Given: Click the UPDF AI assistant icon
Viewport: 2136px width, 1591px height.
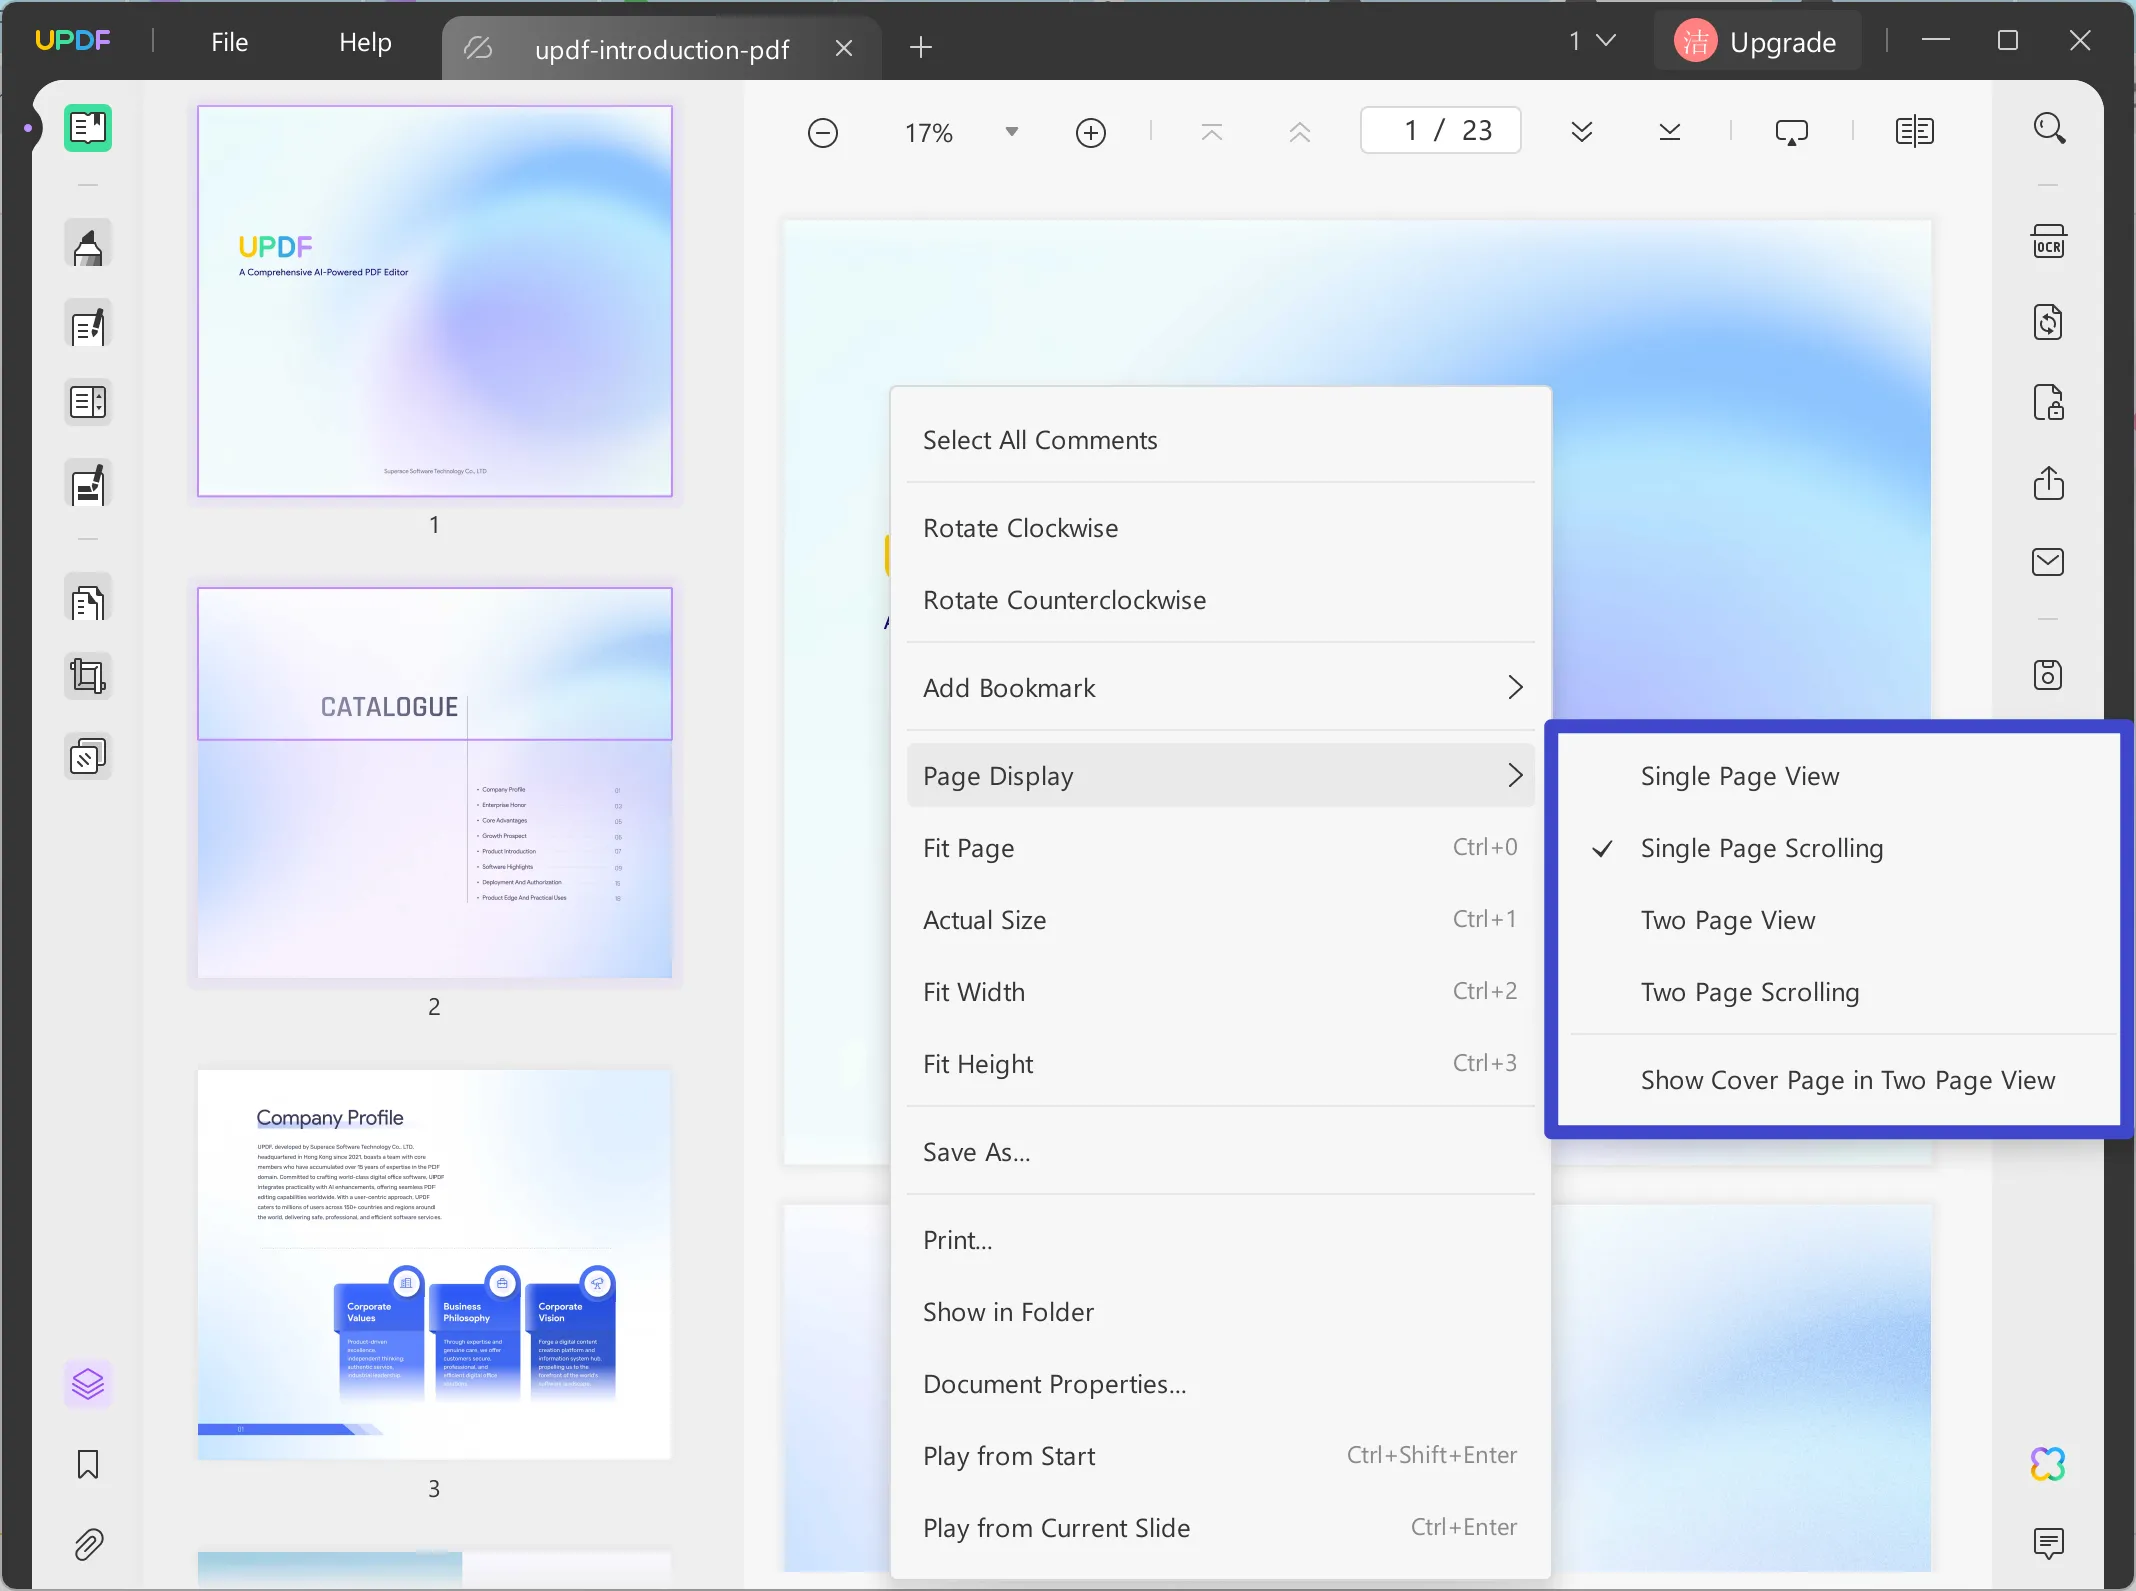Looking at the screenshot, I should (2048, 1465).
